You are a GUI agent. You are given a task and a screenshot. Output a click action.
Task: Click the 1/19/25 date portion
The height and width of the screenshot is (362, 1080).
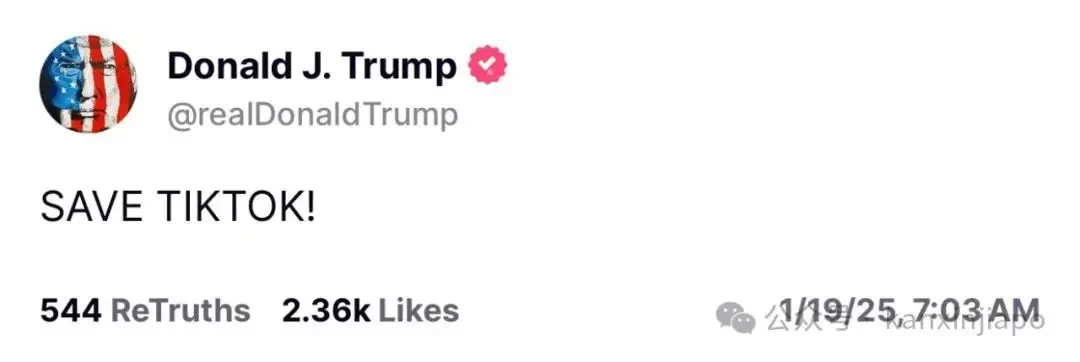[840, 310]
